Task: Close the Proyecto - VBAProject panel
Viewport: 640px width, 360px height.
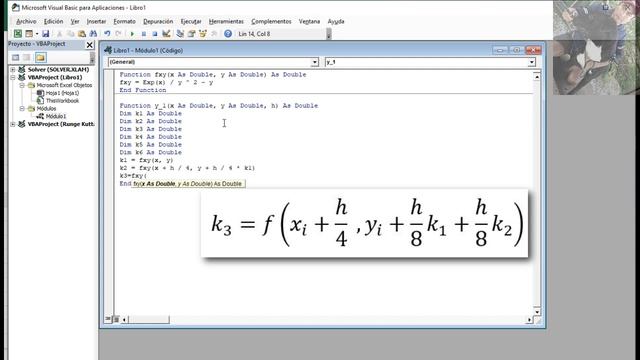Action: (x=89, y=45)
